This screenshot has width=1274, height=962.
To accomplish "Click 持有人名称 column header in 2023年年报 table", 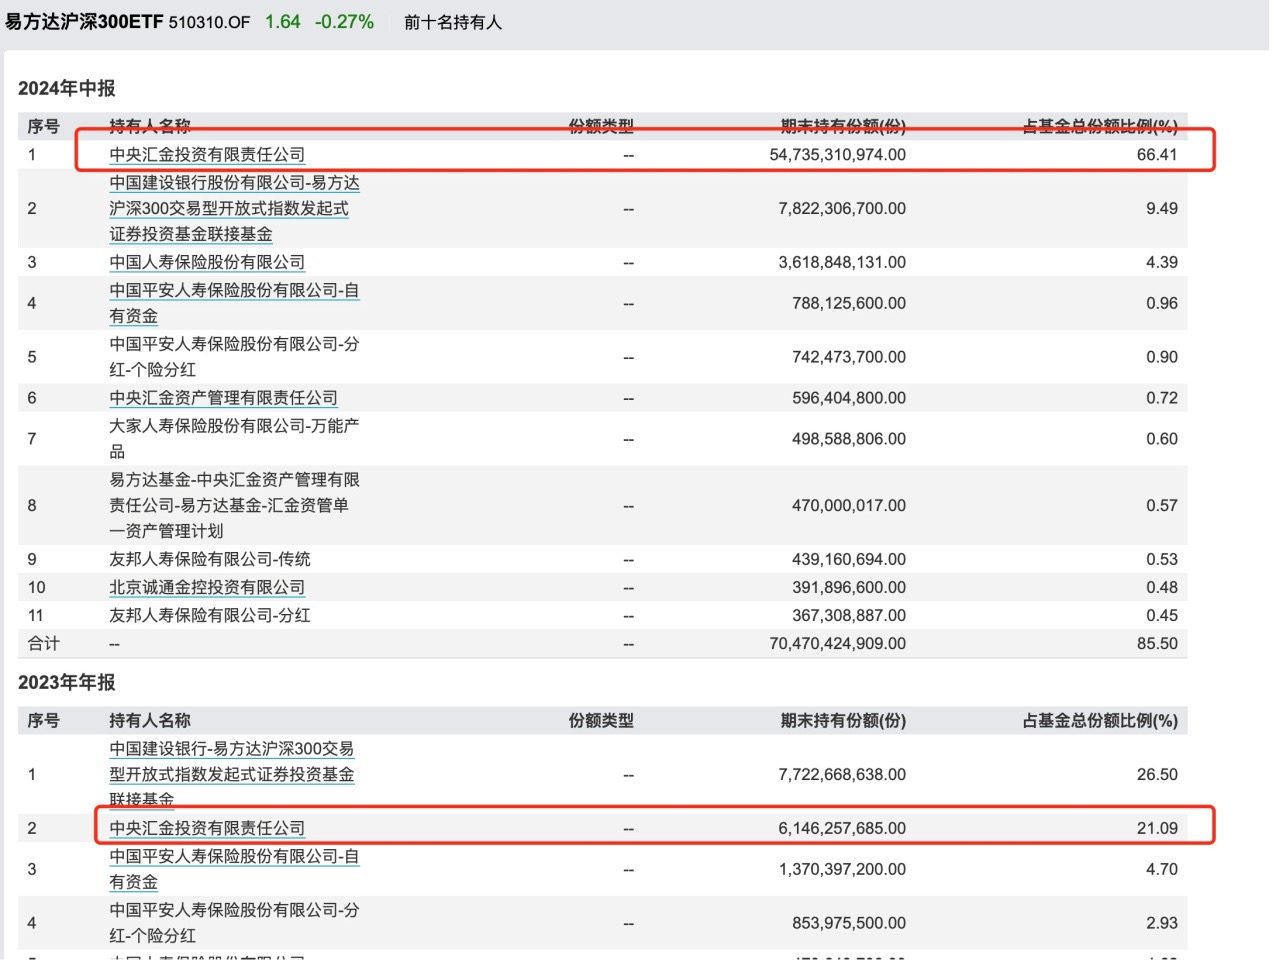I will pos(150,721).
